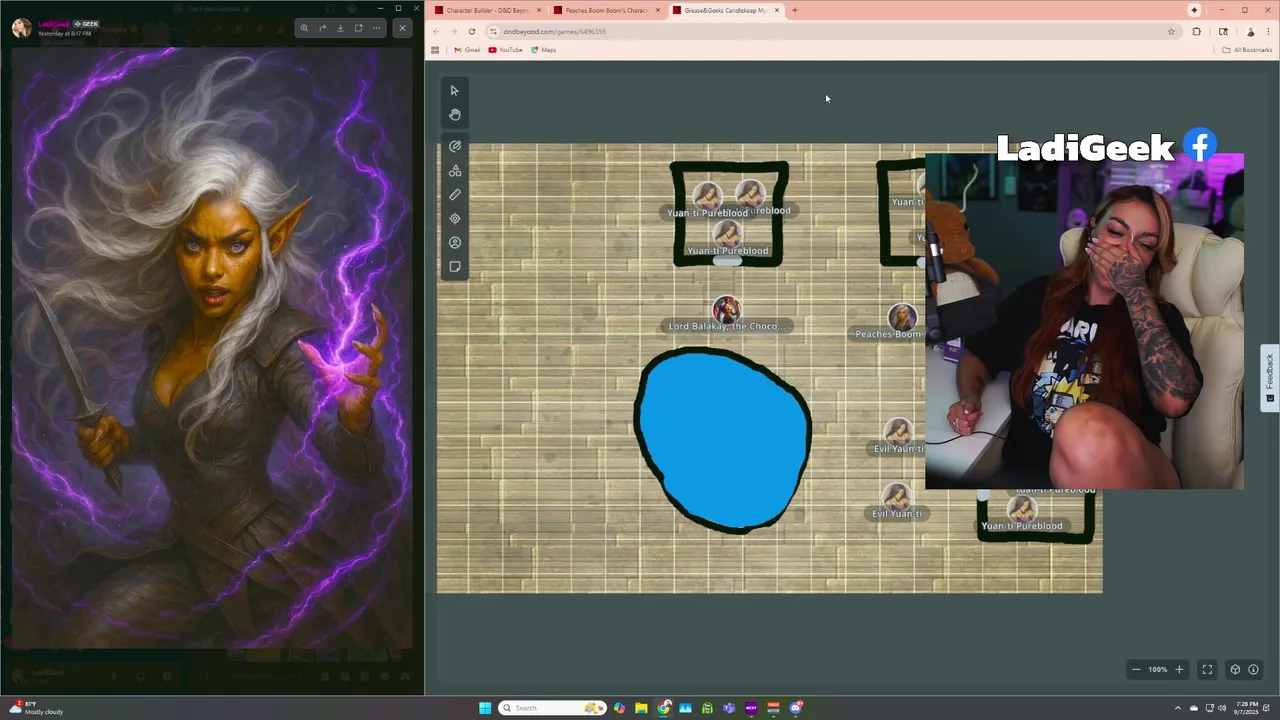Select the shapes draw tool
Screen dimensions: 1280x720
(x=455, y=171)
